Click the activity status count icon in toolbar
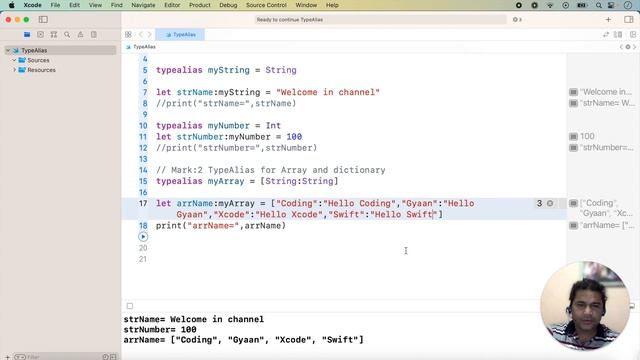 click(x=517, y=20)
